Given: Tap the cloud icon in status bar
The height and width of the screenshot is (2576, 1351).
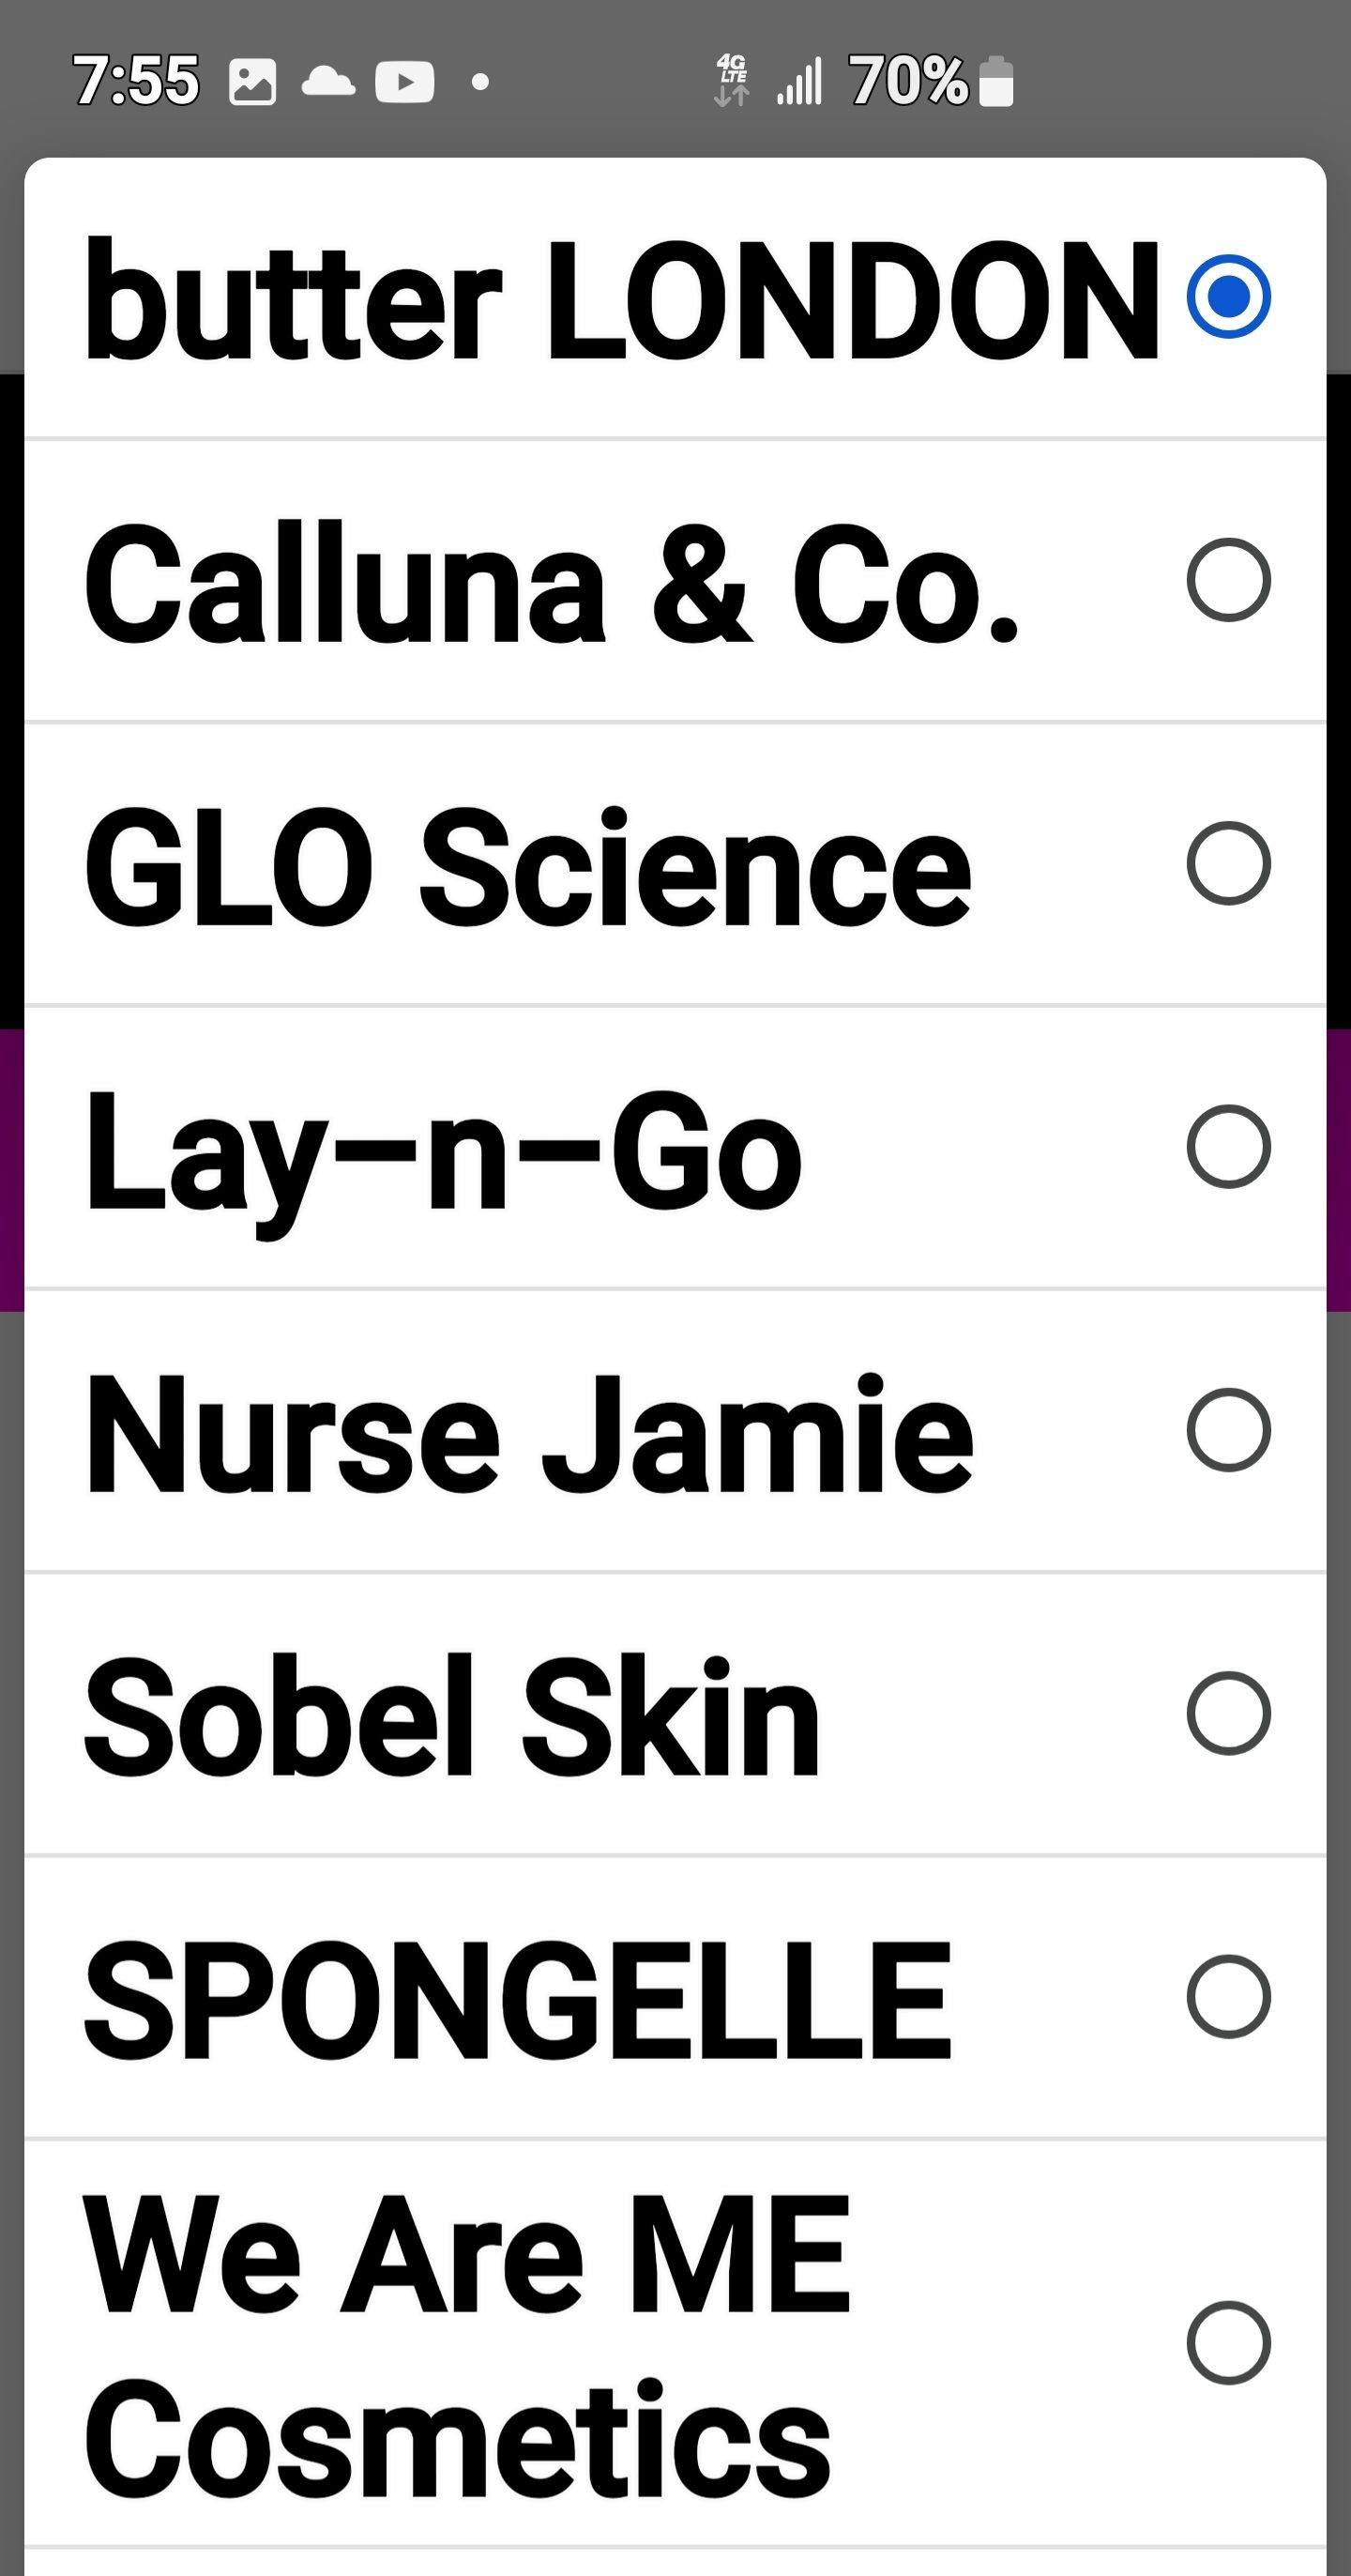Looking at the screenshot, I should (328, 81).
